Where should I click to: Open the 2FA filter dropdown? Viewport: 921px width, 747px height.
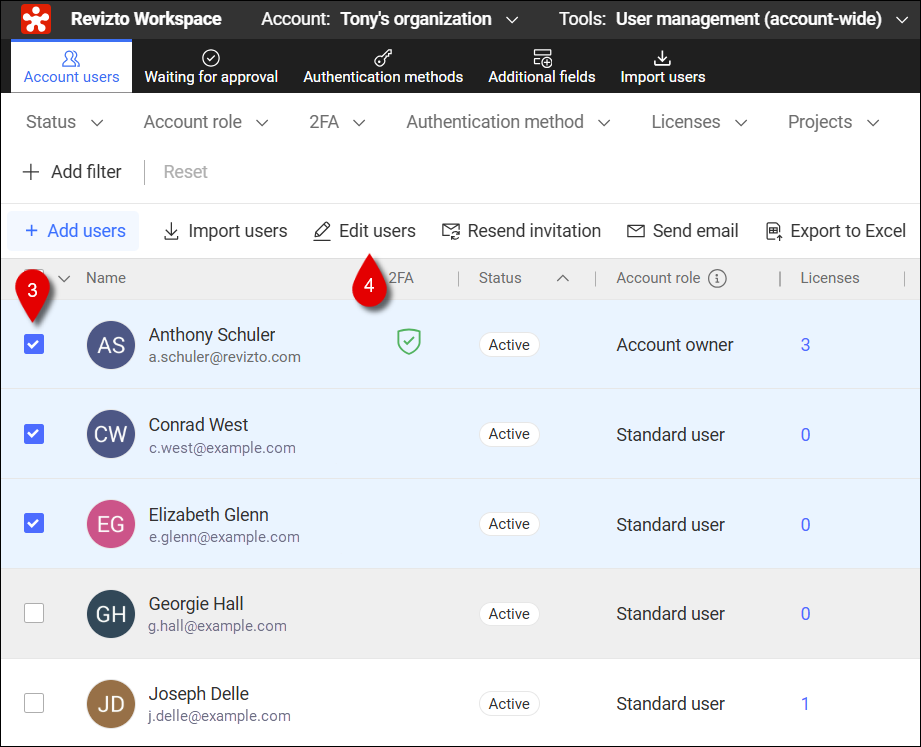337,122
